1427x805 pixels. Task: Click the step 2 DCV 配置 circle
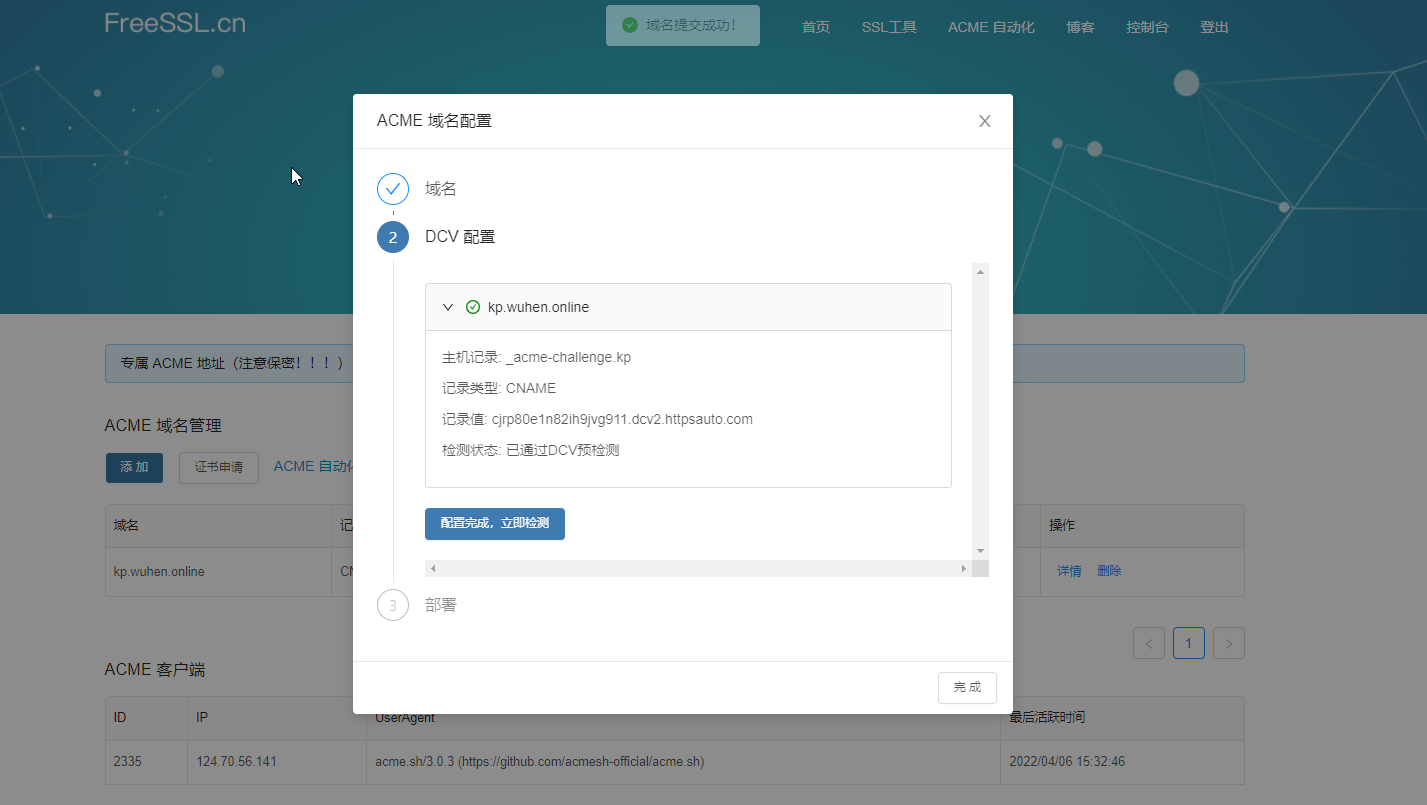pos(393,237)
